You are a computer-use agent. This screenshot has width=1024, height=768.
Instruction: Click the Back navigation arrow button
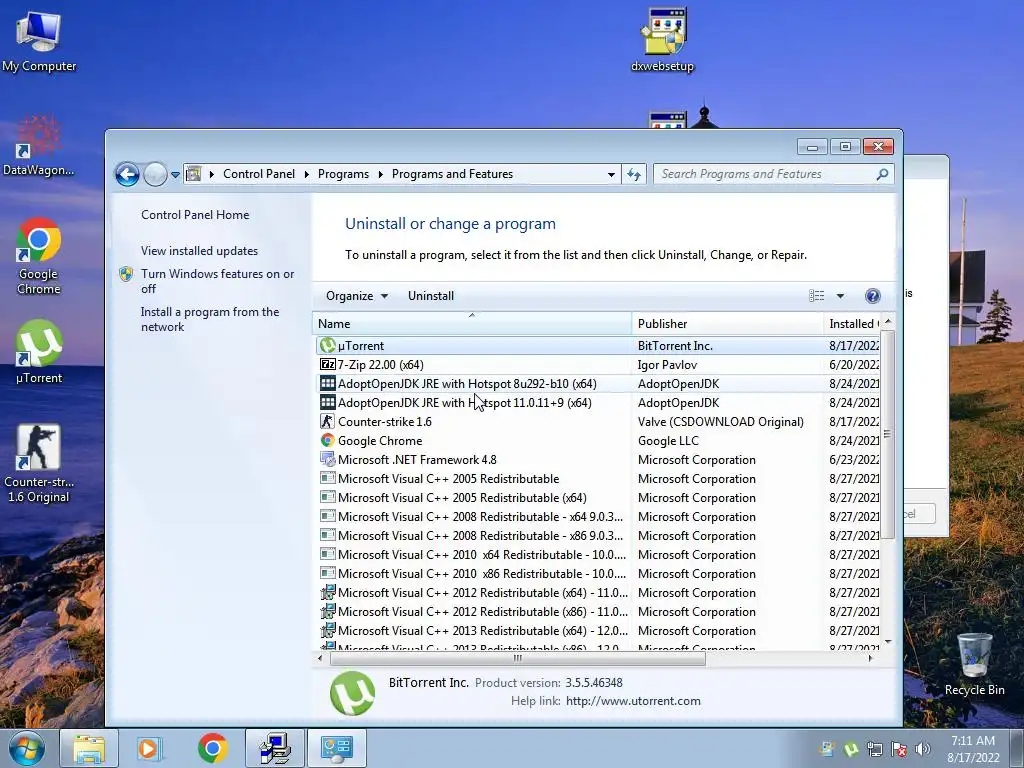pos(127,174)
